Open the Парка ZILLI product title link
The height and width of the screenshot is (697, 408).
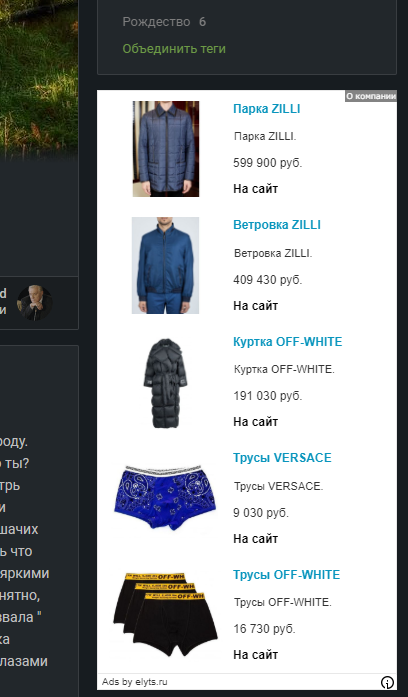[267, 109]
